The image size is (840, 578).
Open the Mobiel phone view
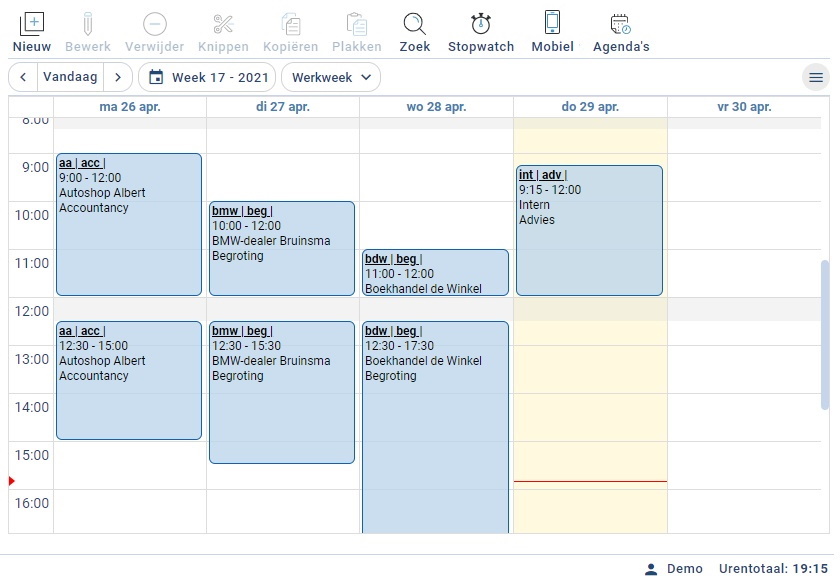pyautogui.click(x=552, y=24)
